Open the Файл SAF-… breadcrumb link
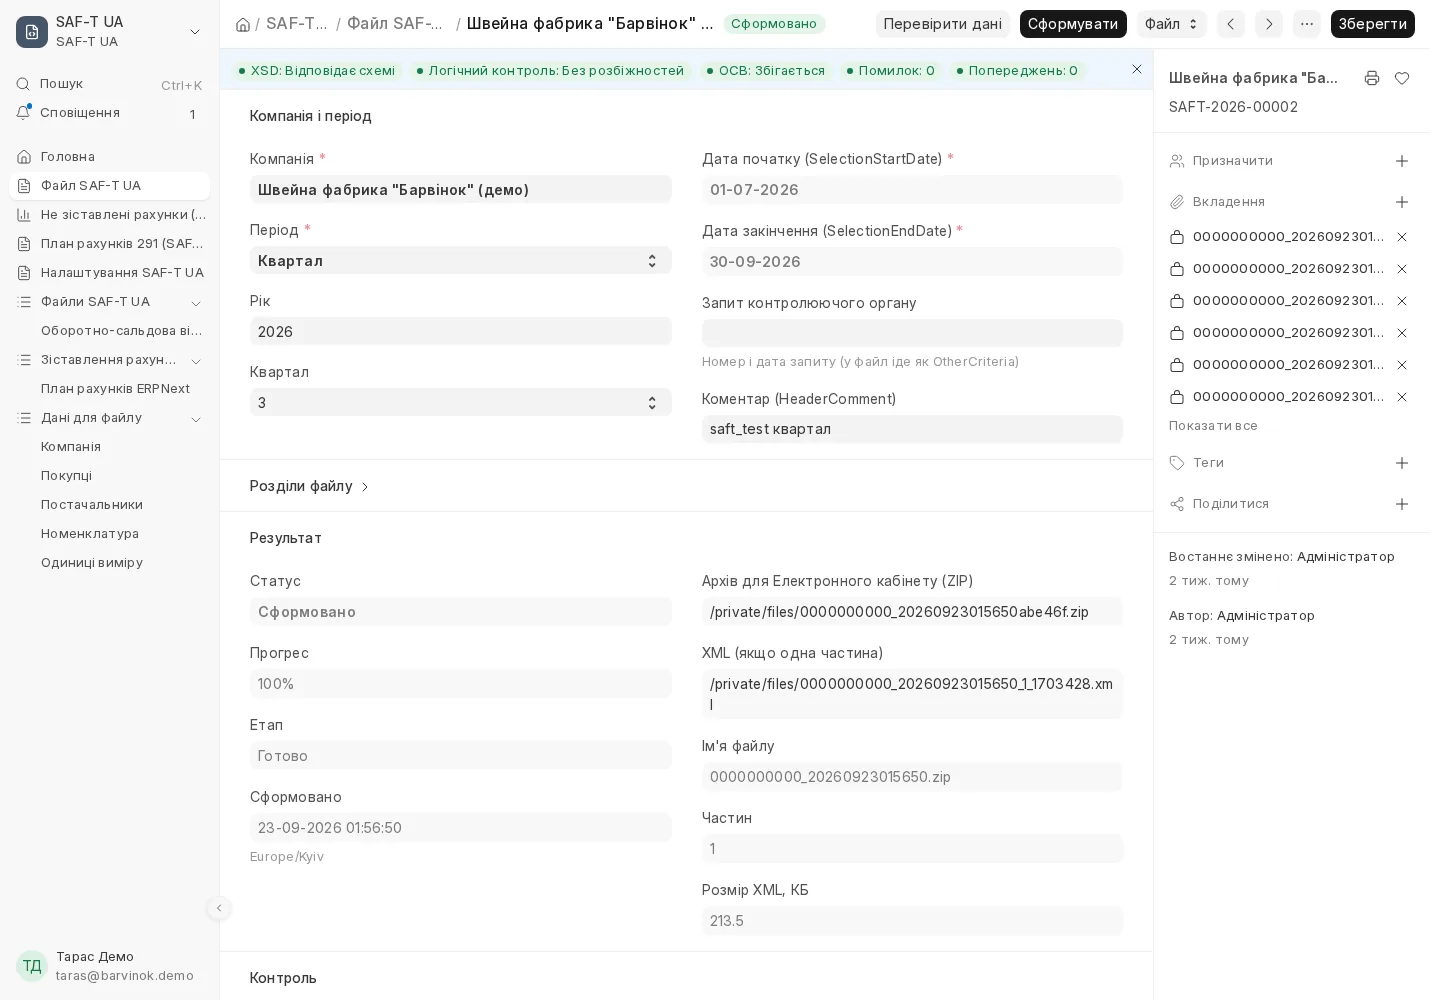1440x1000 pixels. 397,24
